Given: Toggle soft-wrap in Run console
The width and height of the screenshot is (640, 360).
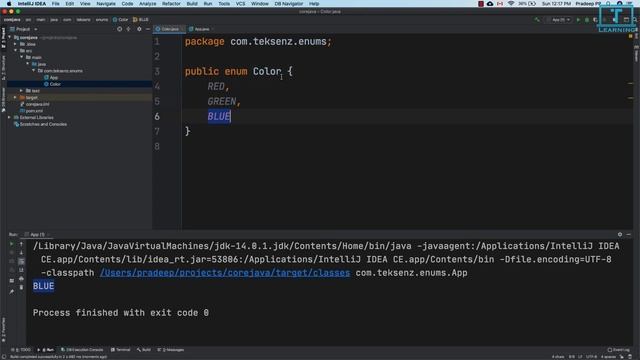Looking at the screenshot, I should point(21,261).
